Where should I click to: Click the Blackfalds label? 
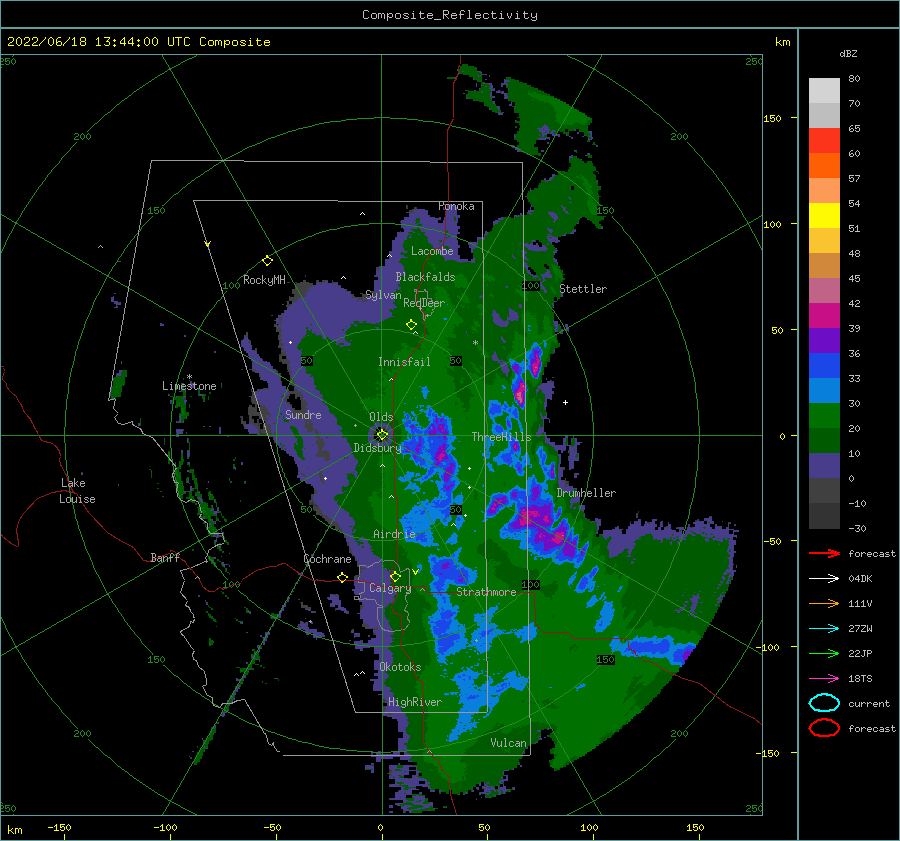pos(425,277)
